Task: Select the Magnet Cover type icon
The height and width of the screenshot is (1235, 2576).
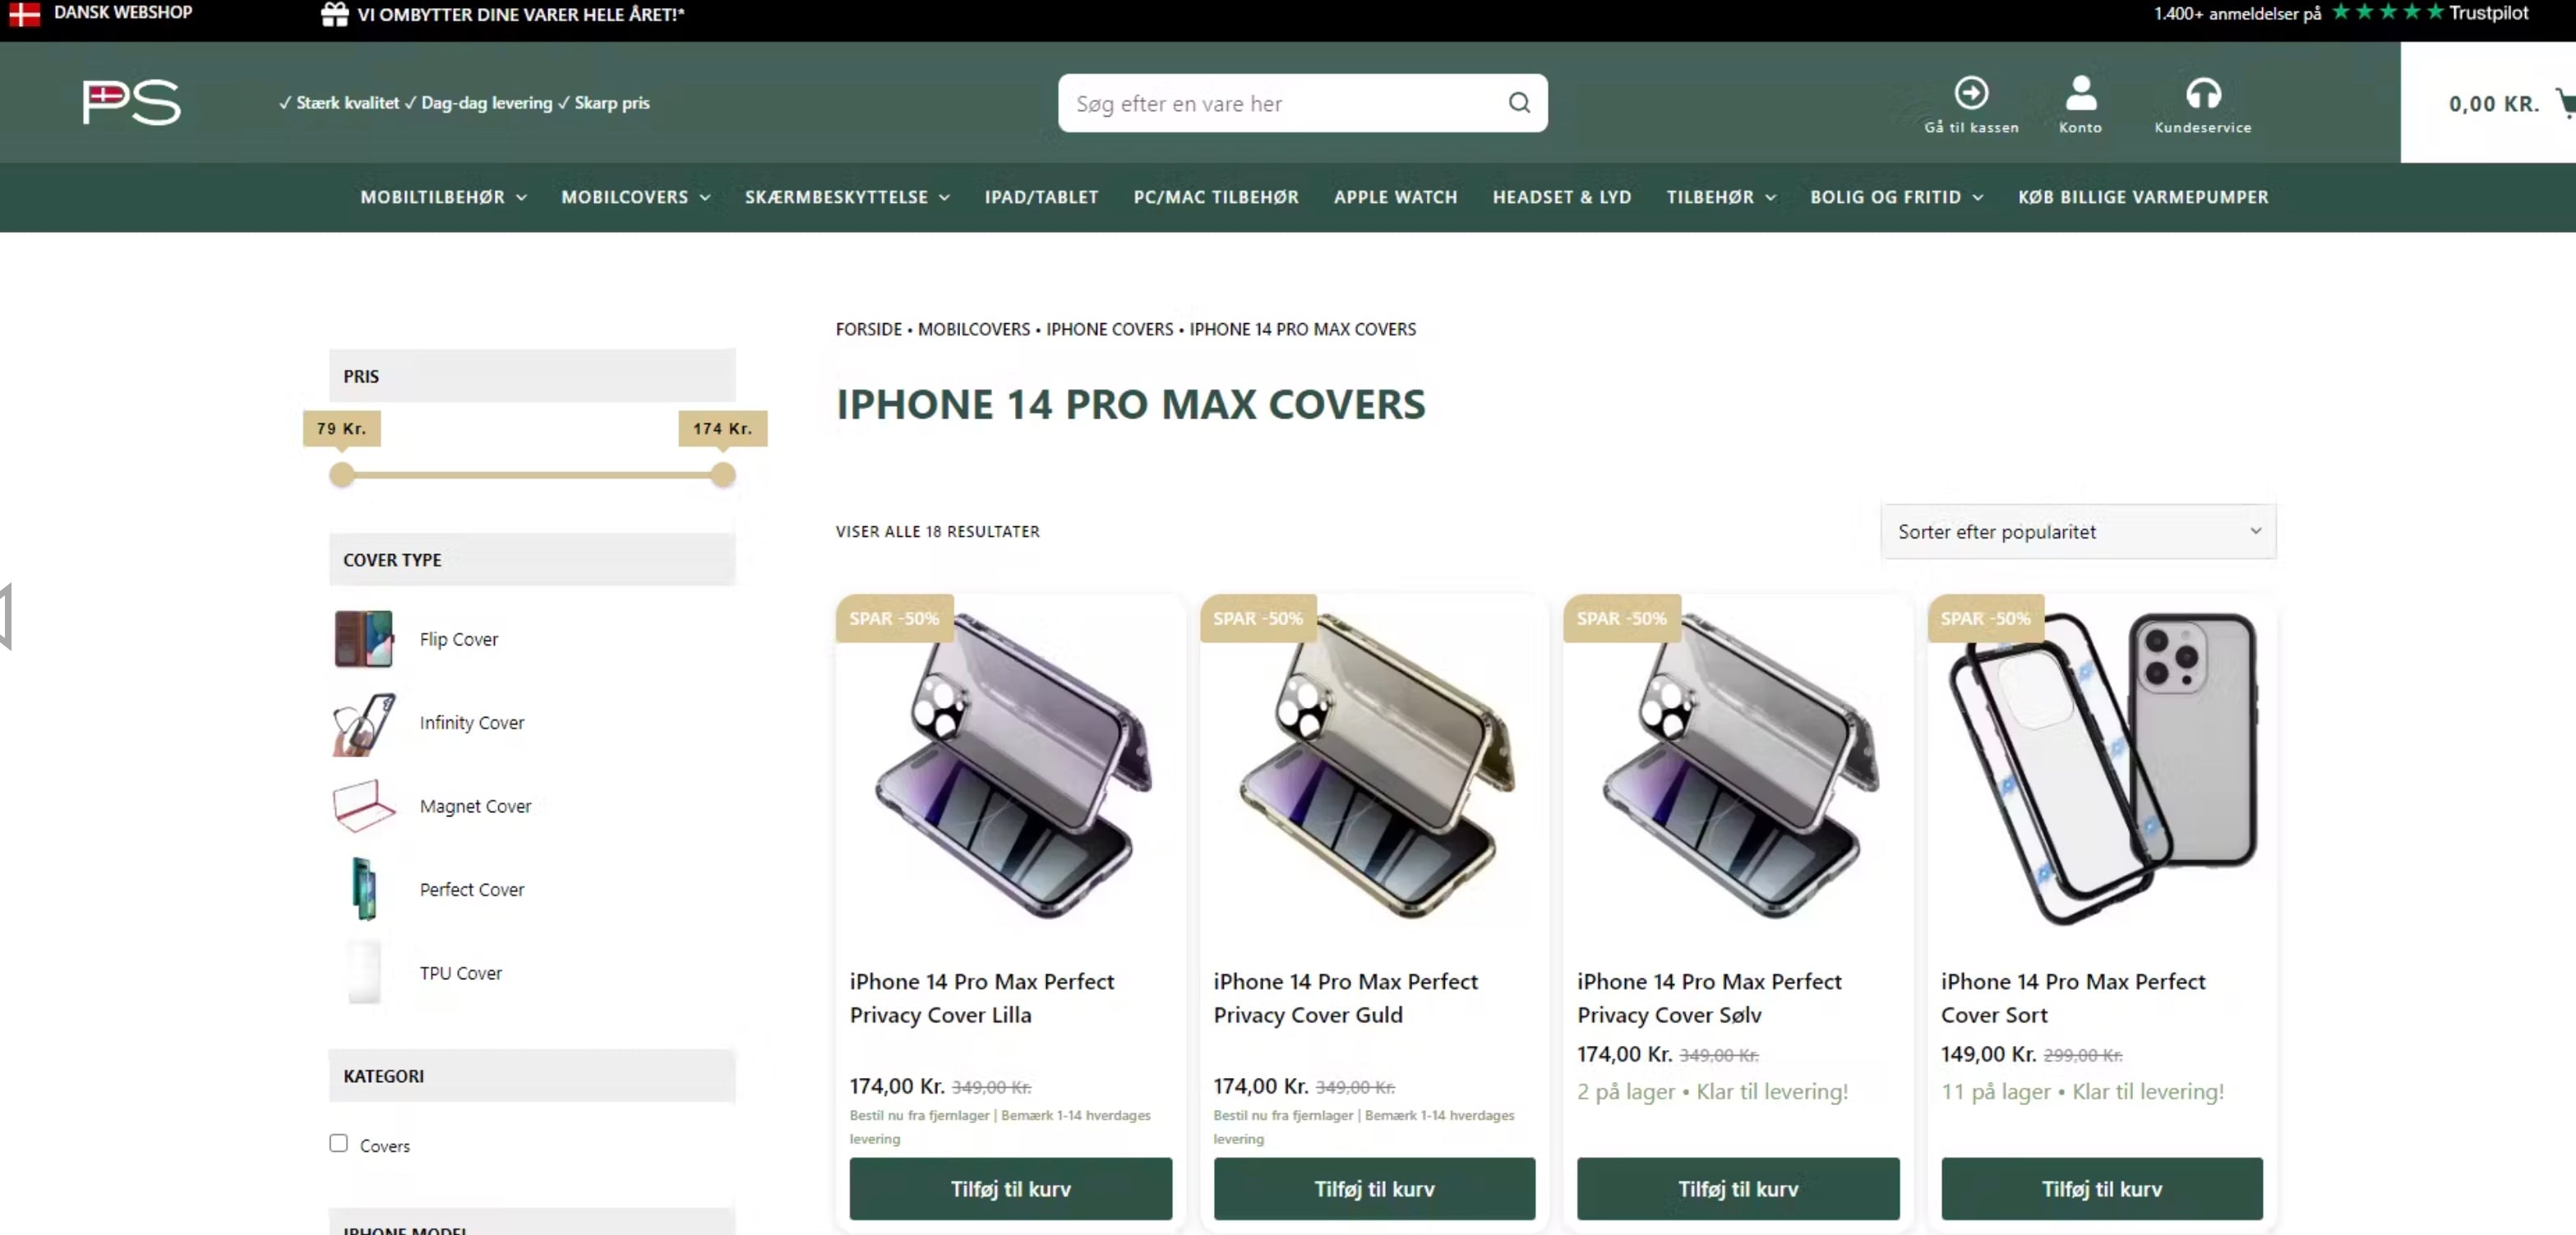Action: tap(363, 806)
